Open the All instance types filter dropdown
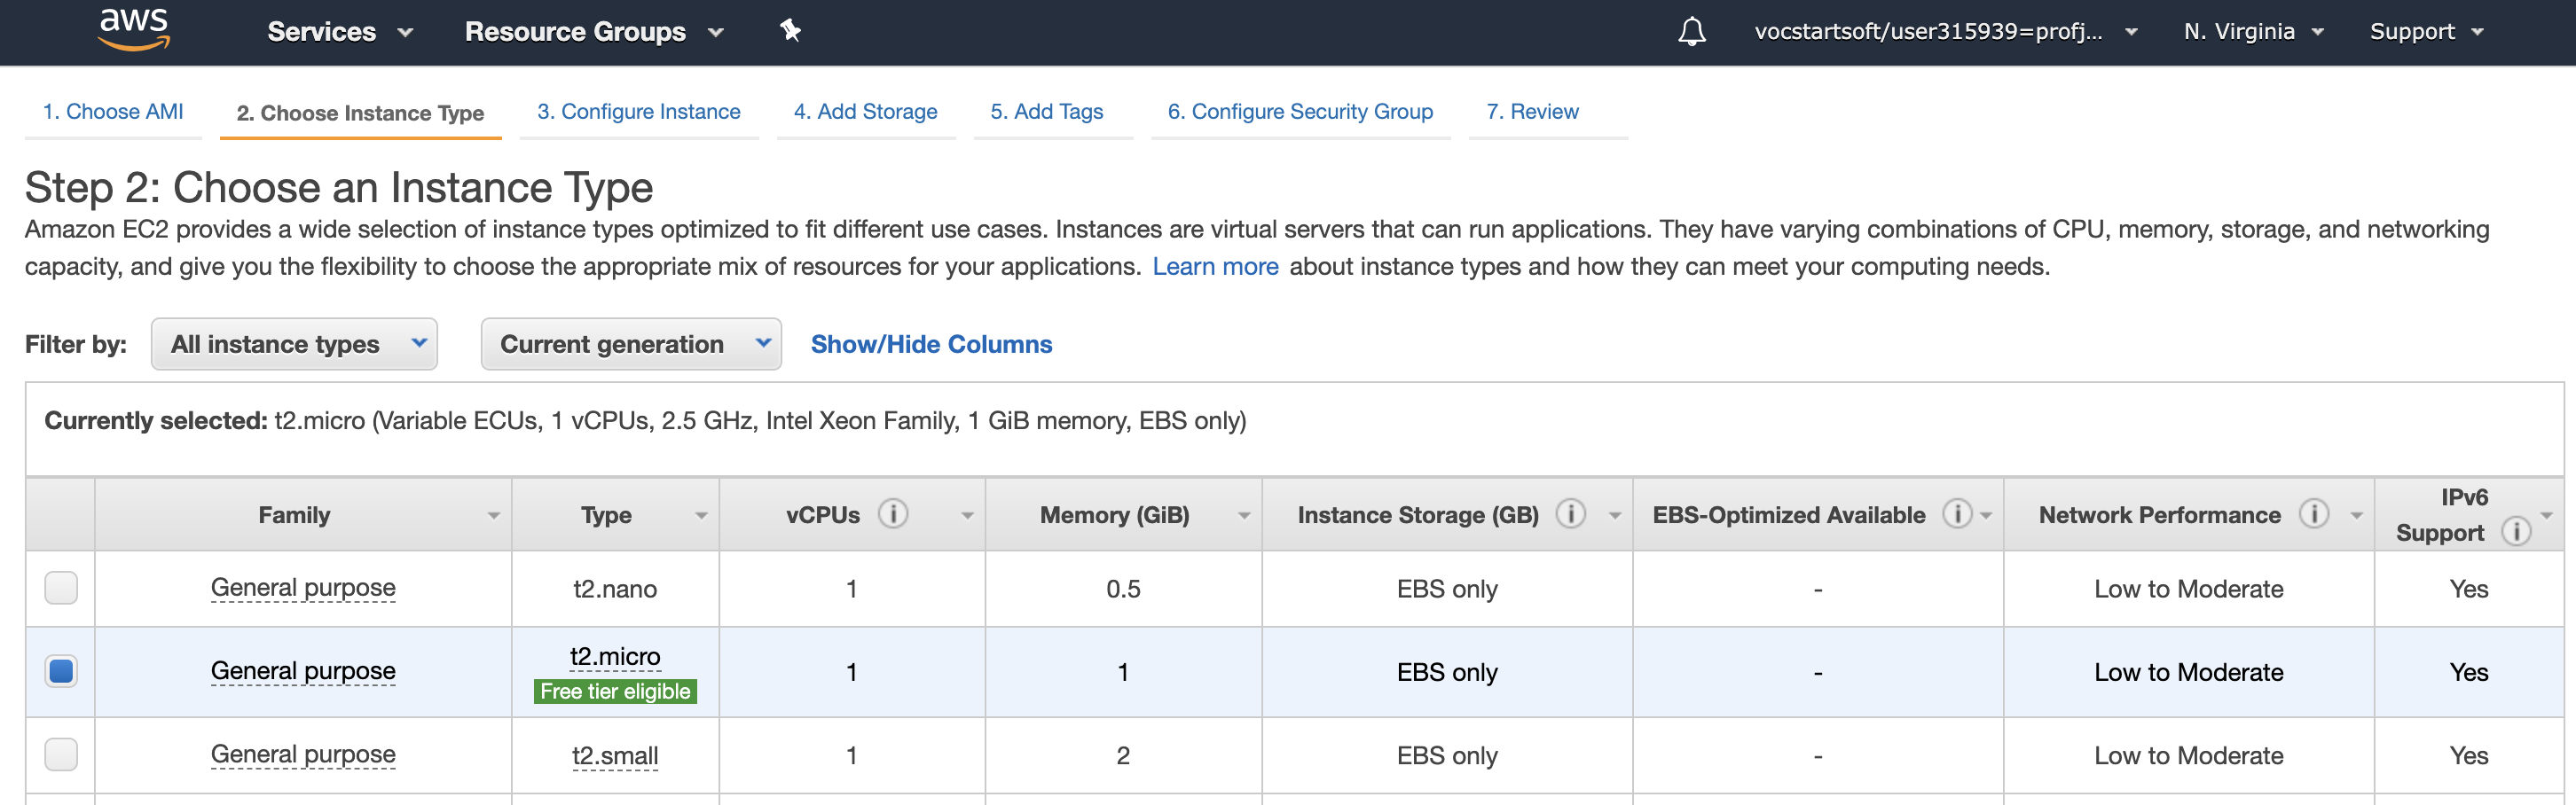2576x805 pixels. [294, 344]
